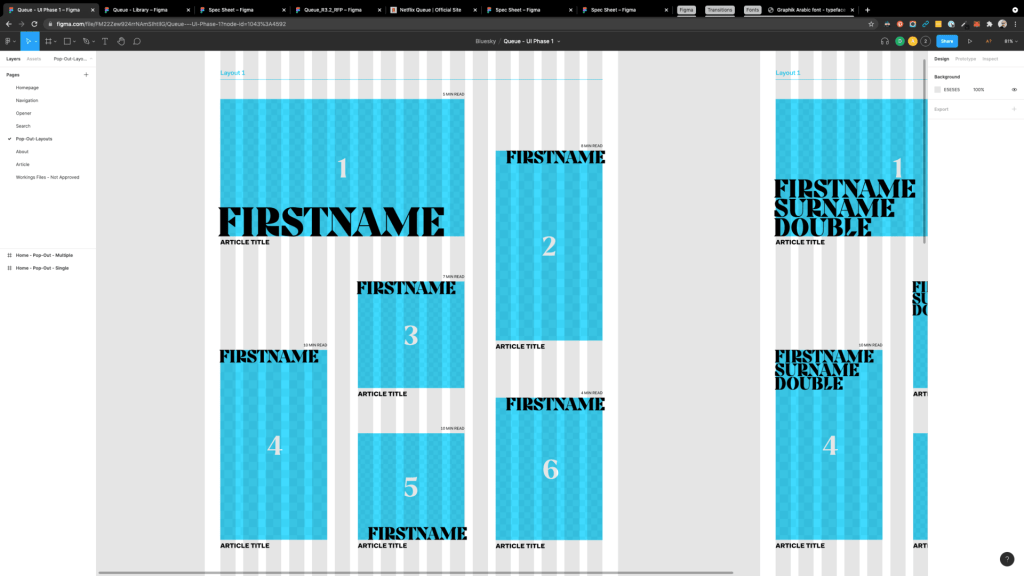Select the Comment tool
Image resolution: width=1024 pixels, height=576 pixels.
[x=137, y=41]
